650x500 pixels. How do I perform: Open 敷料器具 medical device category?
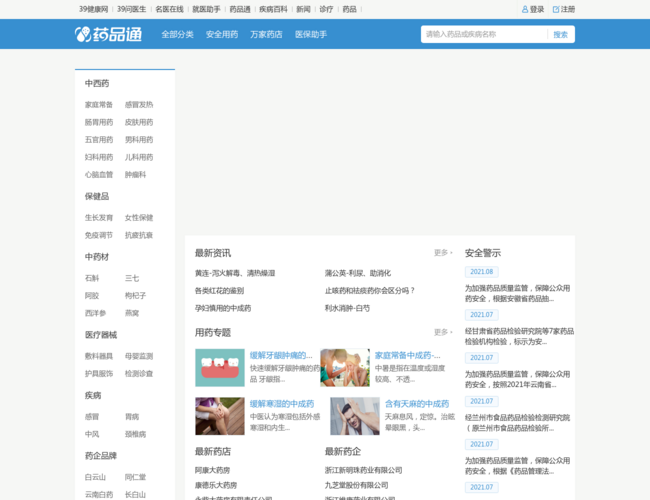coord(99,356)
